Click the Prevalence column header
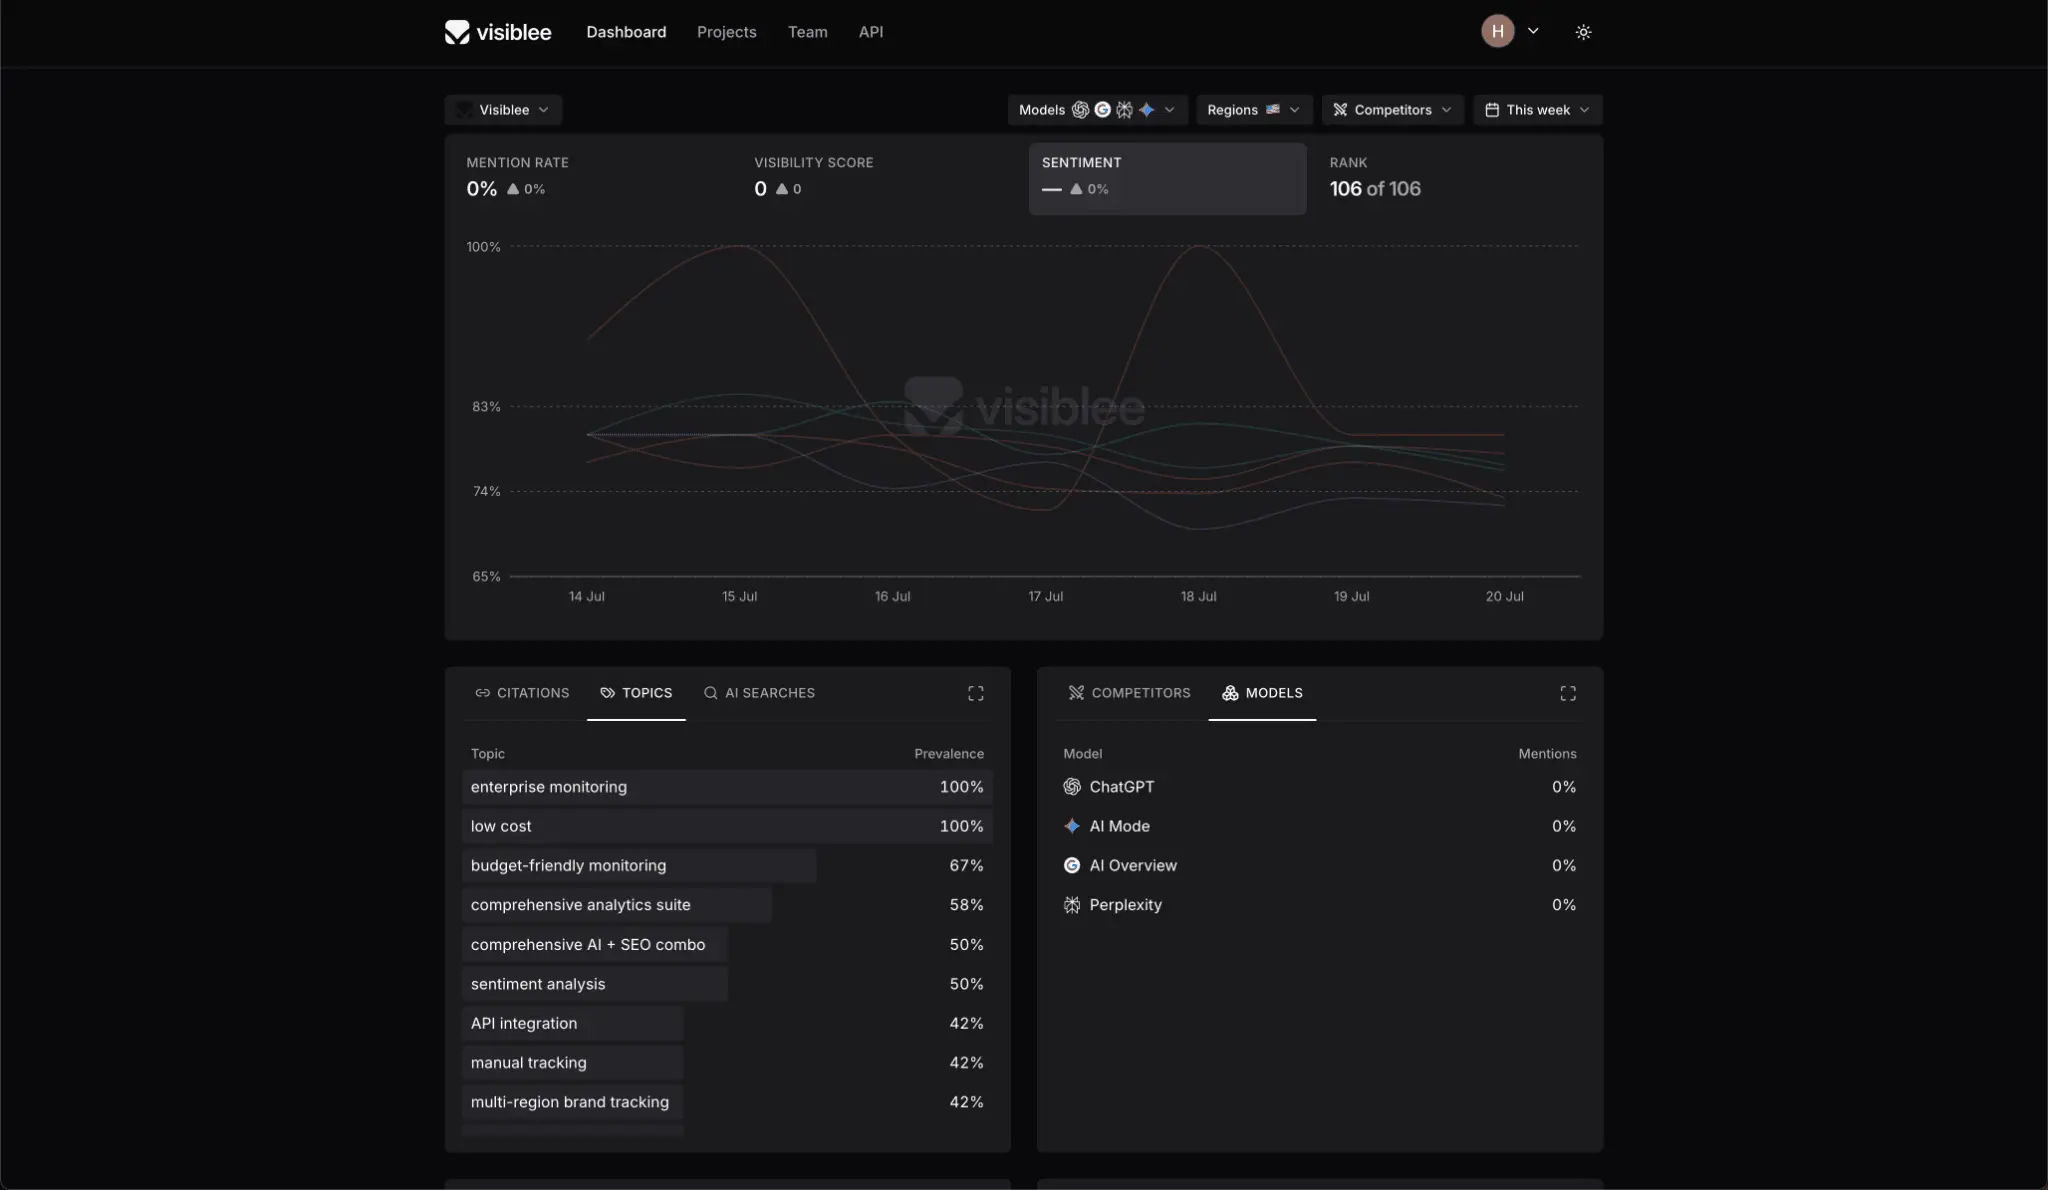 pyautogui.click(x=948, y=754)
